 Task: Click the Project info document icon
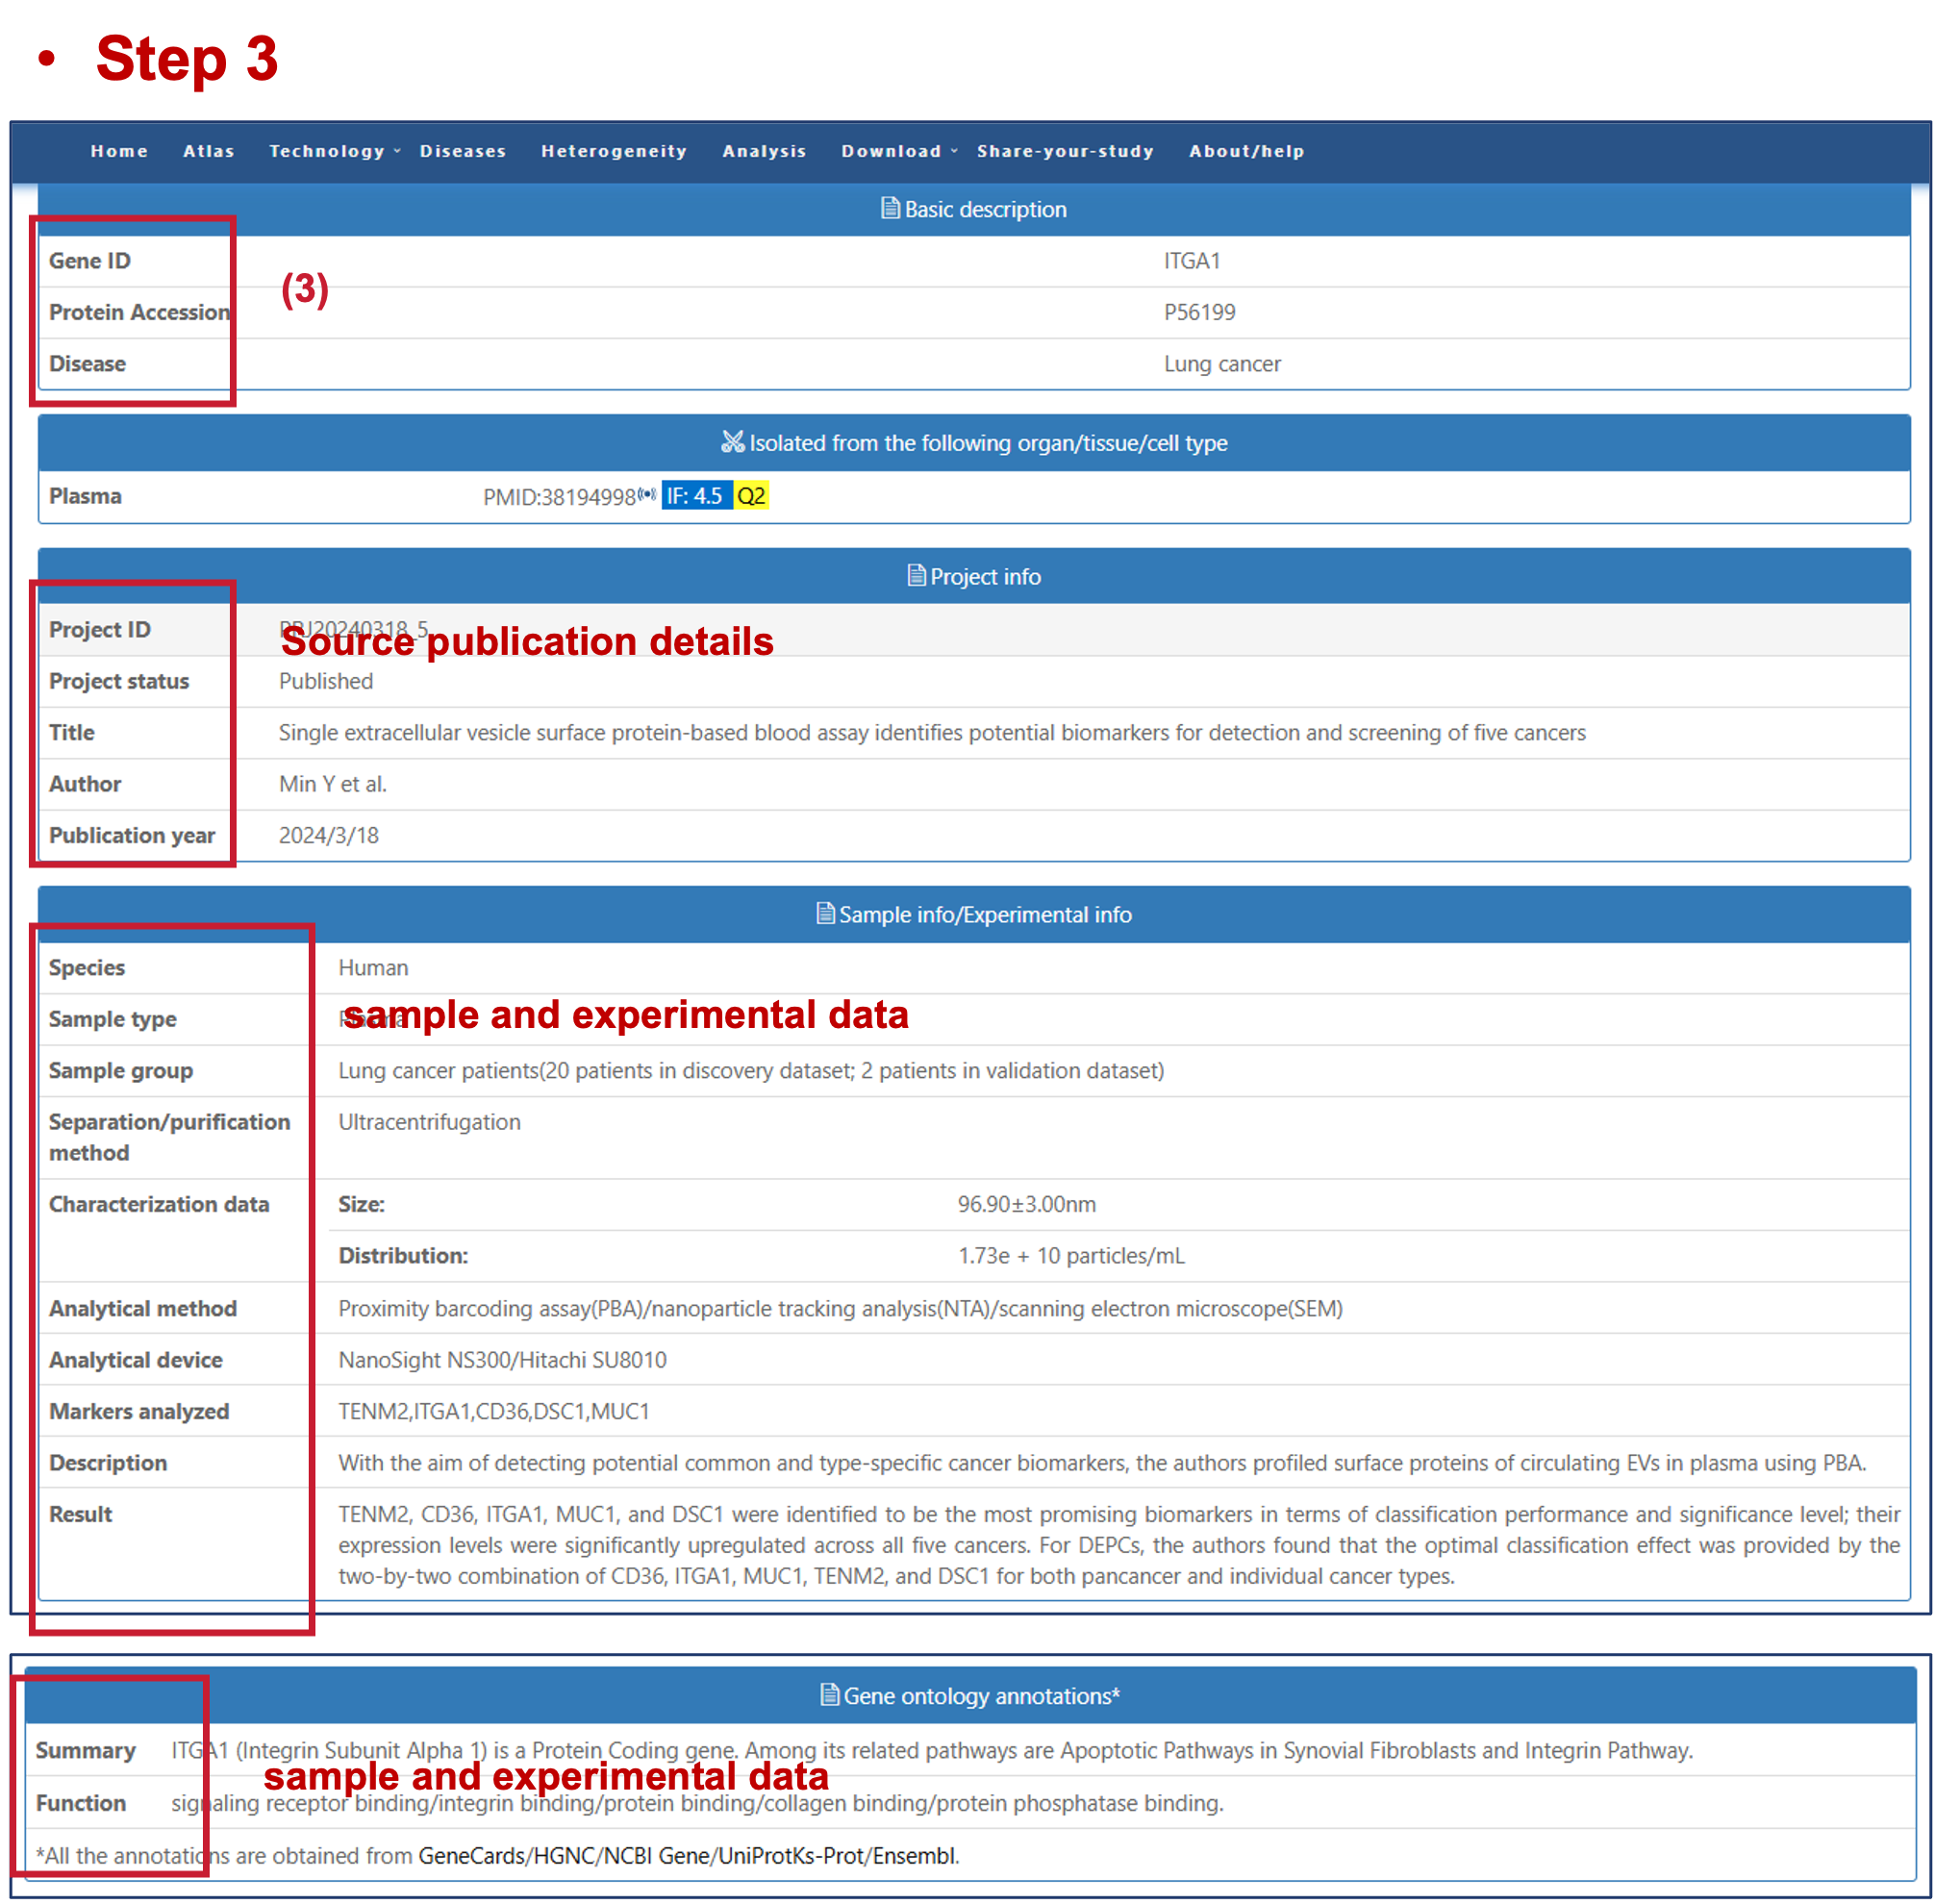coord(915,576)
